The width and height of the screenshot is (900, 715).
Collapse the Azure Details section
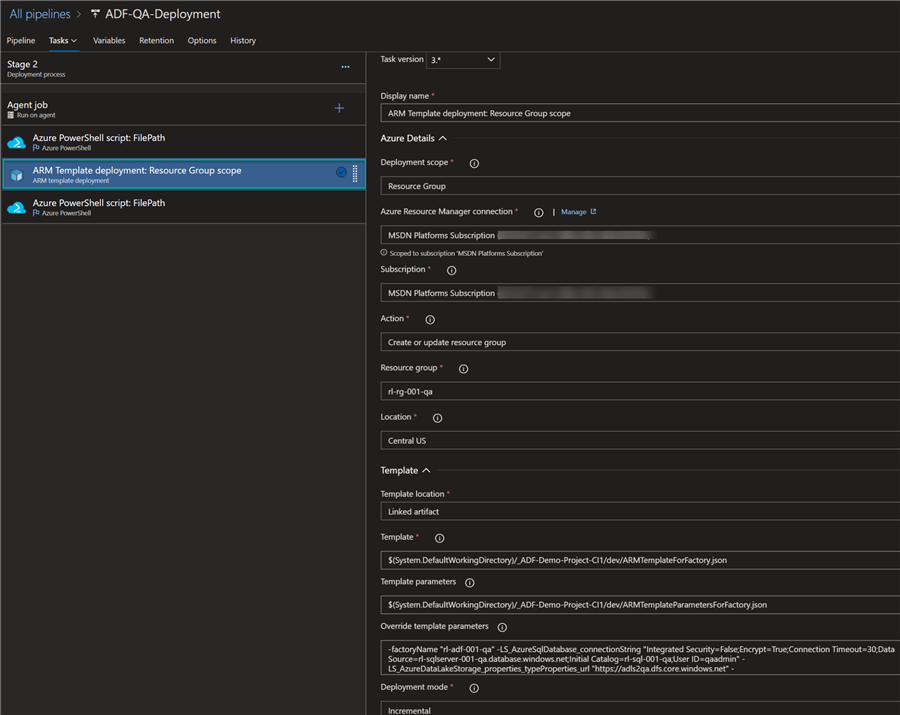[443, 139]
